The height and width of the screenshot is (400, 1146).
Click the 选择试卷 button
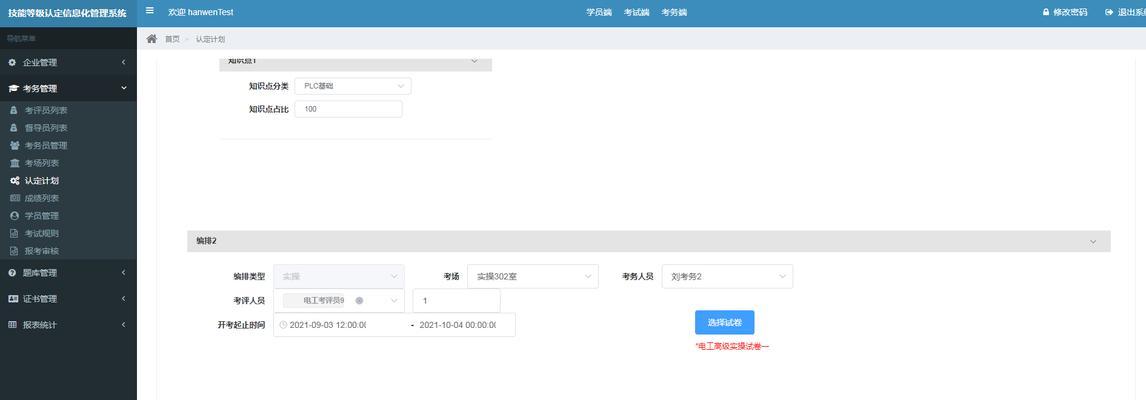click(x=724, y=322)
